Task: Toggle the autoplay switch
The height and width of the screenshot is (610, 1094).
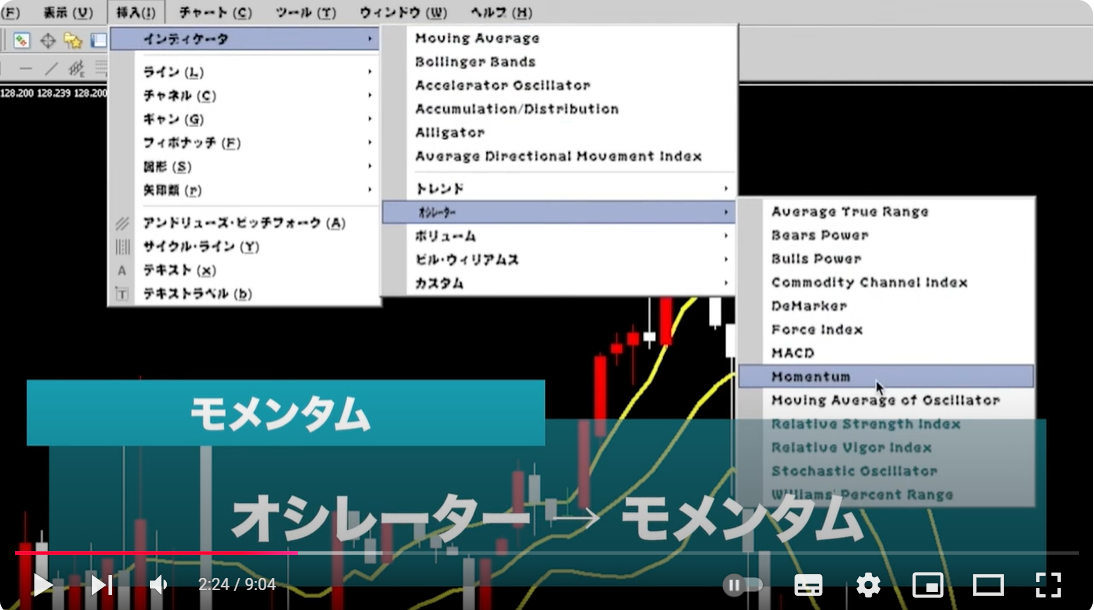Action: point(742,585)
